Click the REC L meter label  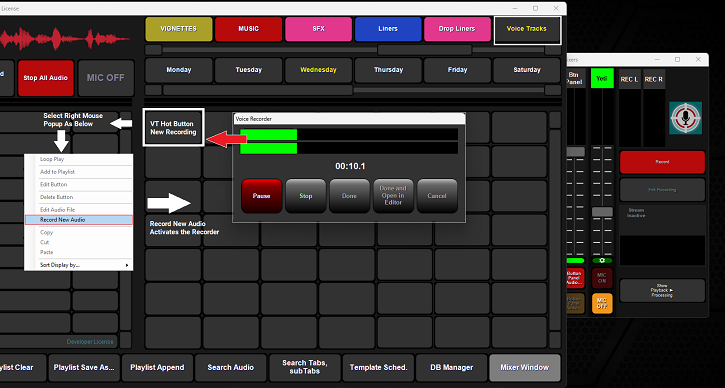coord(629,80)
